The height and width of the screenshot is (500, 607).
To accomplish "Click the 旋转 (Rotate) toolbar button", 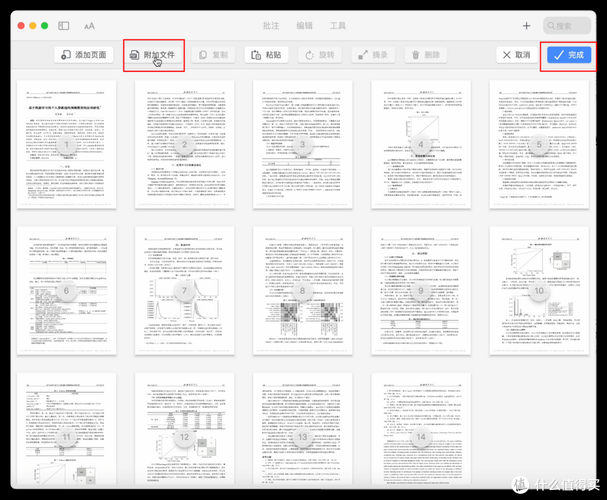I will pos(320,55).
